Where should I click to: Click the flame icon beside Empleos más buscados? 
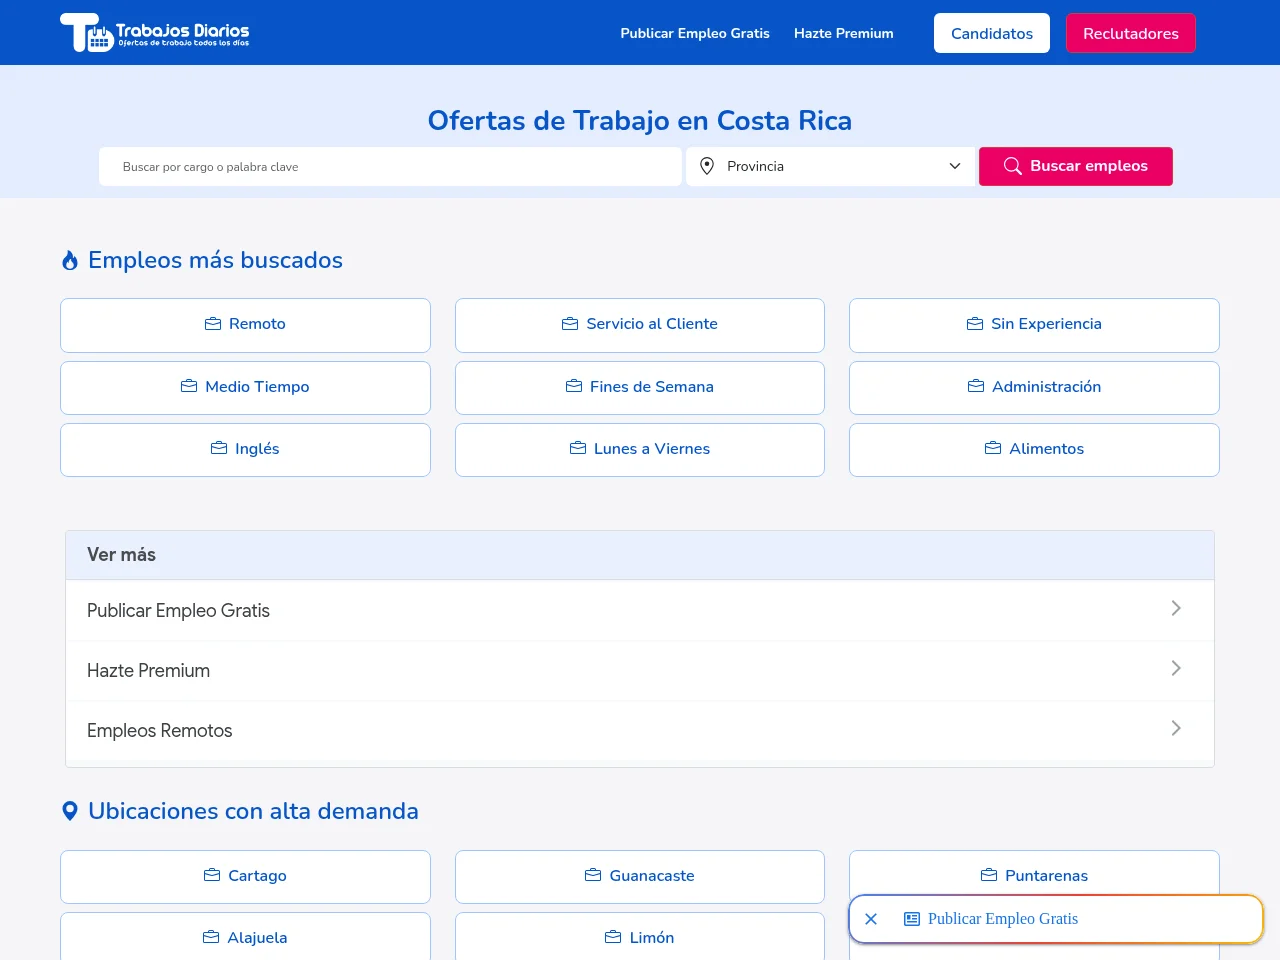pyautogui.click(x=70, y=260)
